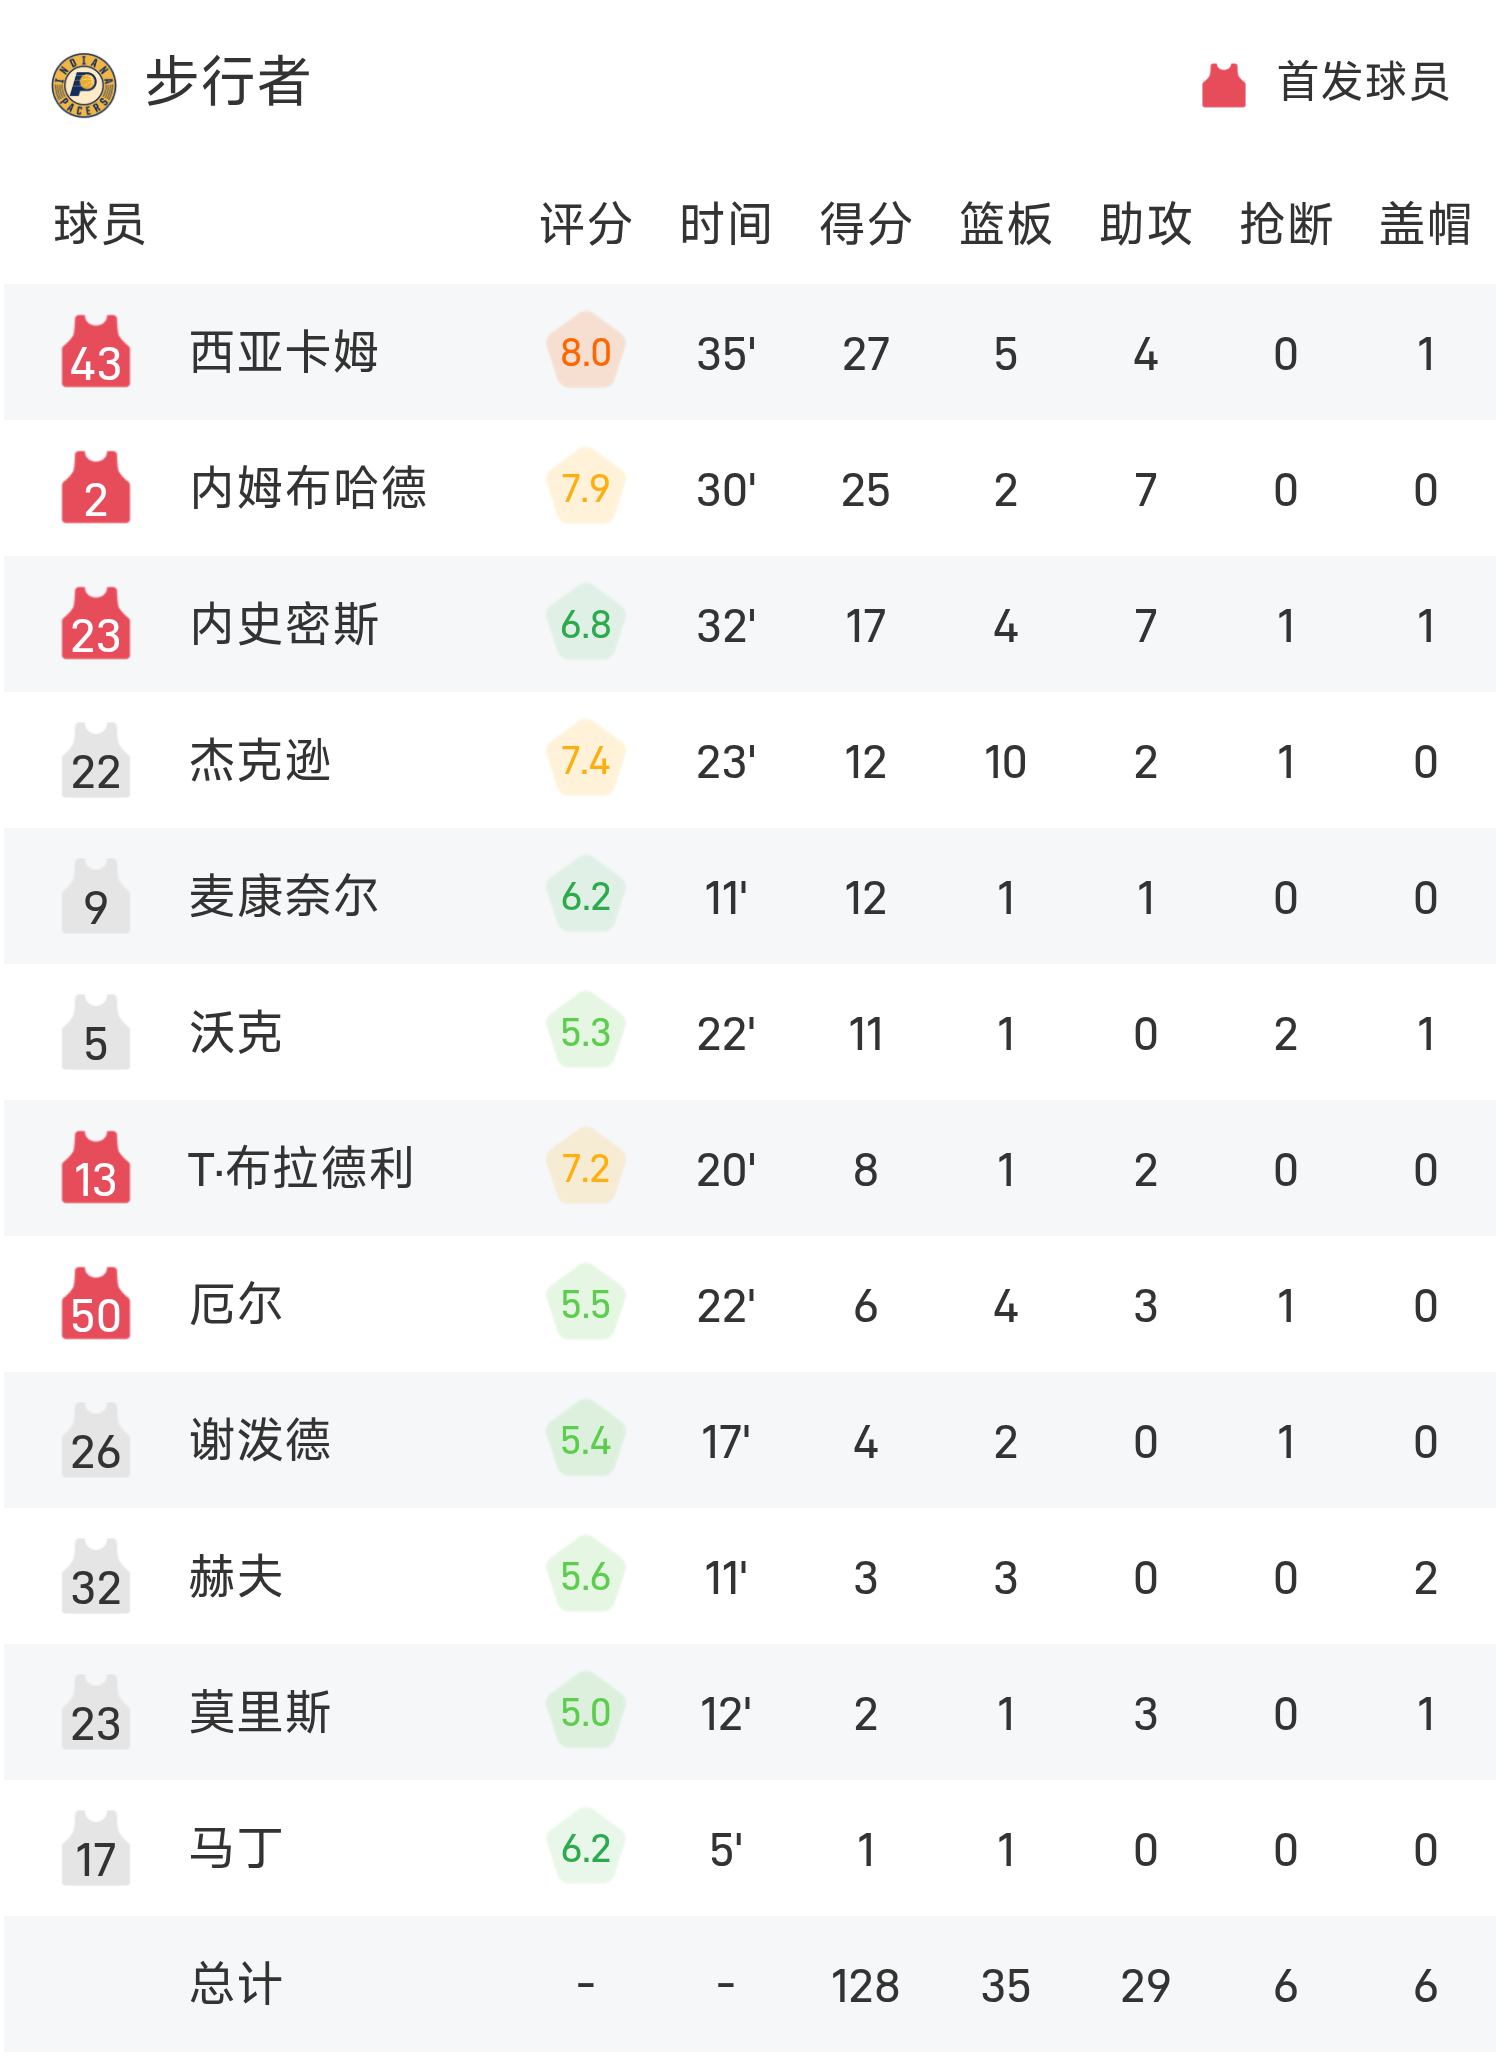1500x2056 pixels.
Task: Sort by the 篮板 column header
Action: click(x=1005, y=224)
